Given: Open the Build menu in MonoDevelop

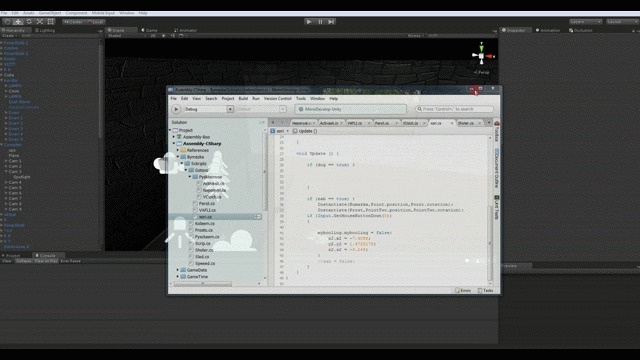Looking at the screenshot, I should click(243, 98).
